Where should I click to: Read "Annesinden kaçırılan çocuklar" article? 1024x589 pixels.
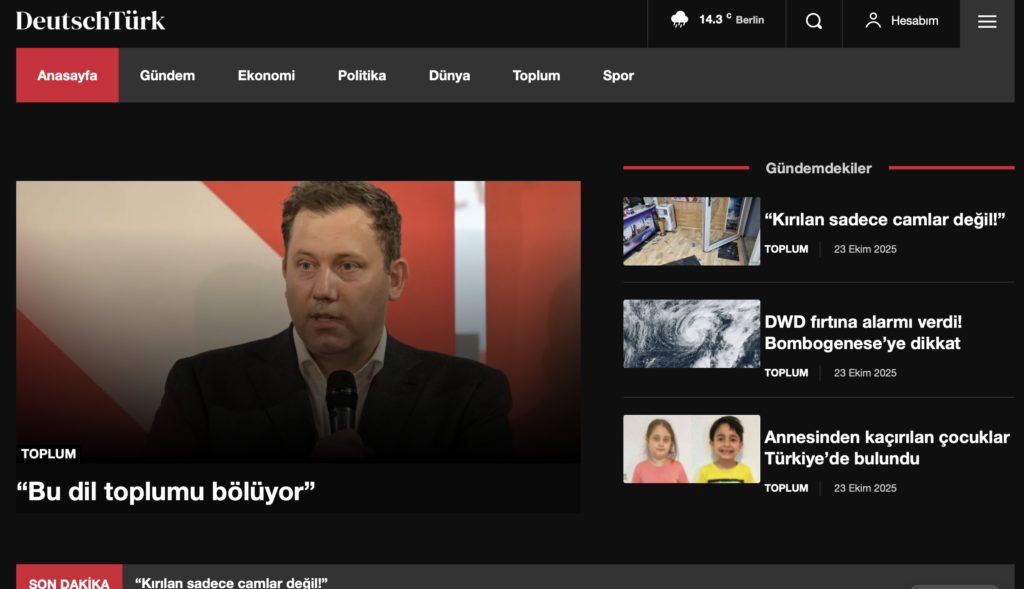(886, 448)
